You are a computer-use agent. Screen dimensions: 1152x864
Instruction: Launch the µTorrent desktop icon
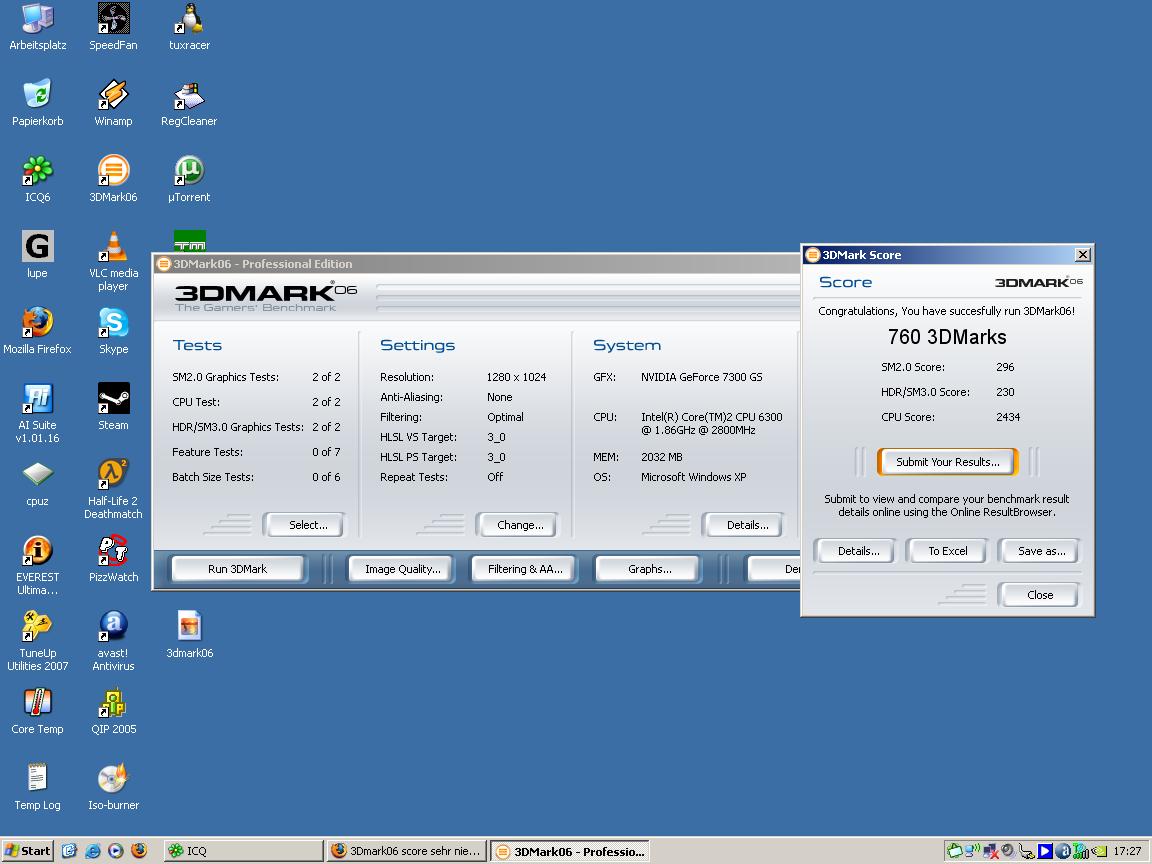tap(189, 179)
